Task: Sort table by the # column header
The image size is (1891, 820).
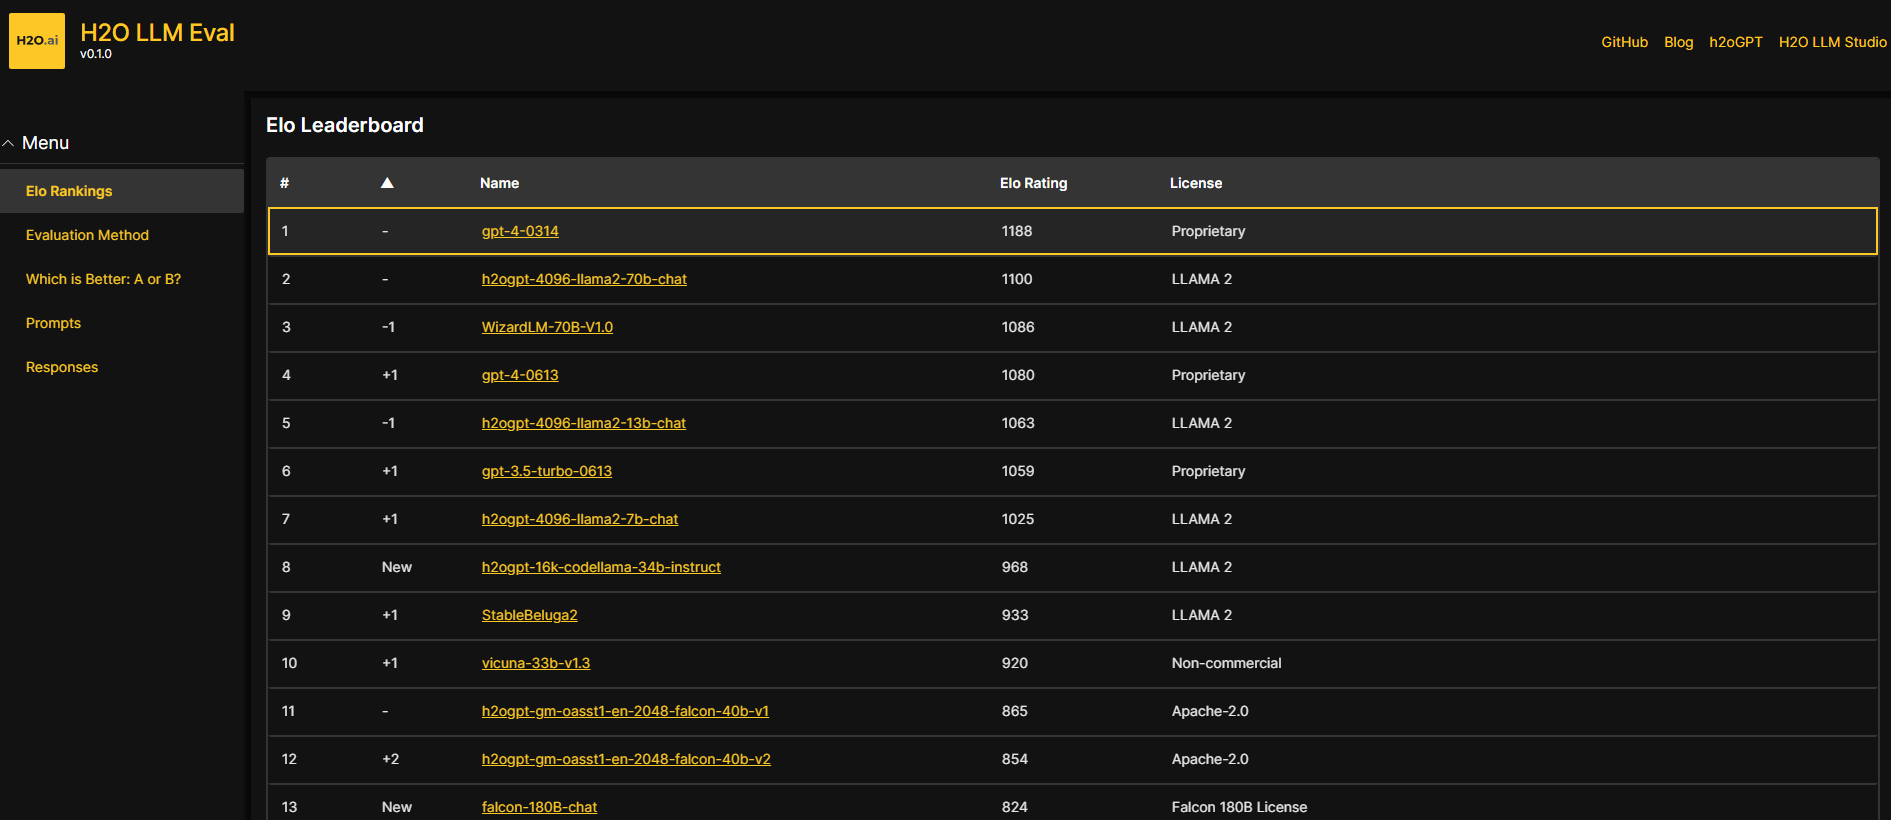Action: click(x=285, y=183)
